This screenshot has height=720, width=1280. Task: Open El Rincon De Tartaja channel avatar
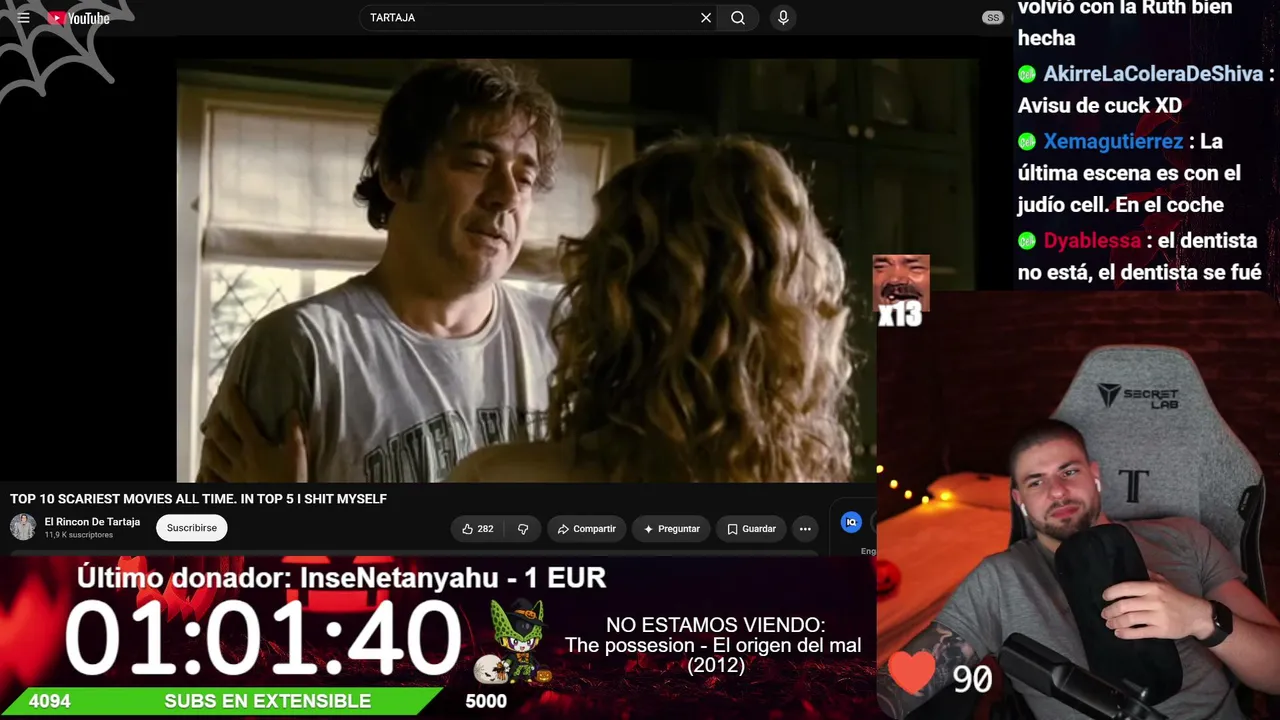tap(23, 527)
